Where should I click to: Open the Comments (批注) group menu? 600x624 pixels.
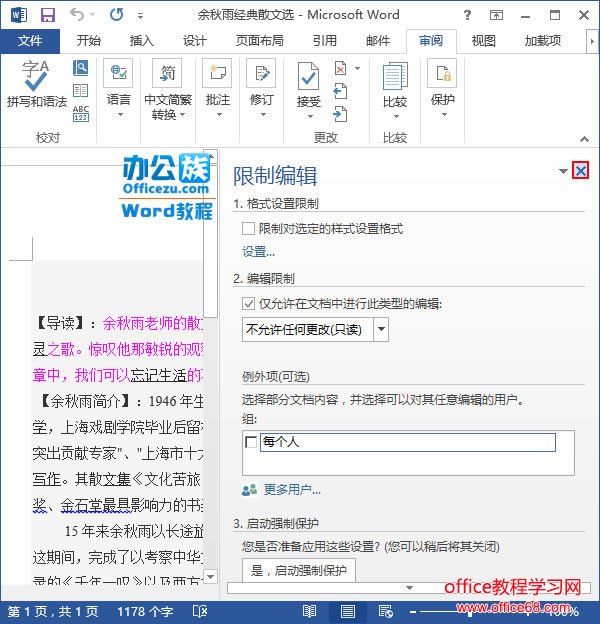coord(218,88)
